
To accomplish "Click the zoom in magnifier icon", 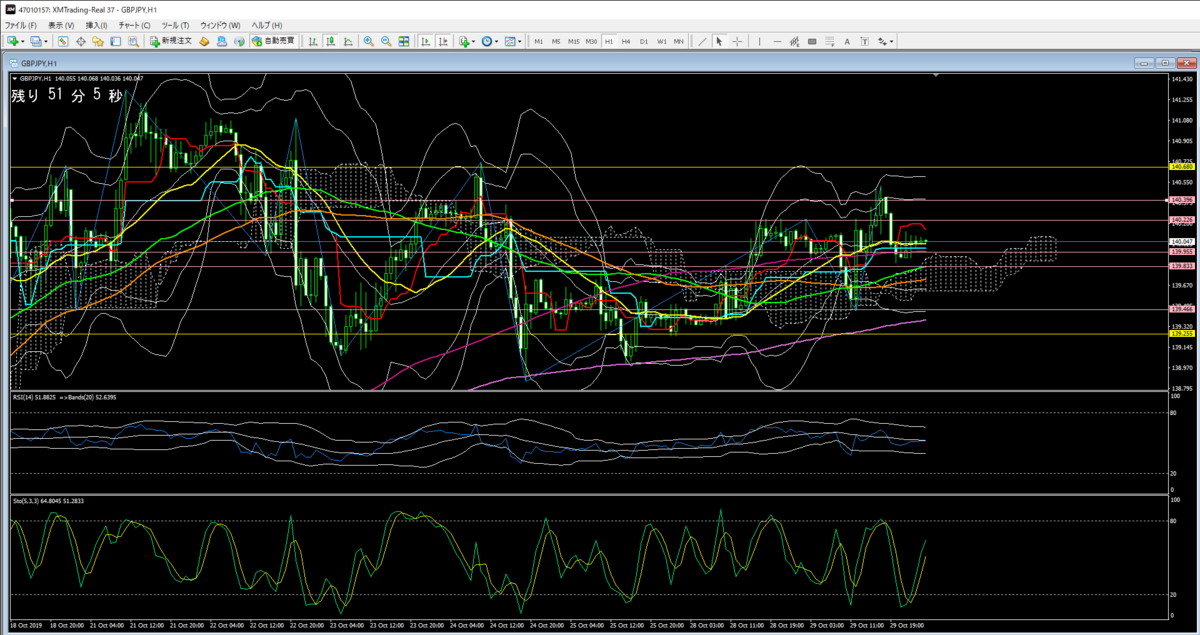I will point(369,41).
